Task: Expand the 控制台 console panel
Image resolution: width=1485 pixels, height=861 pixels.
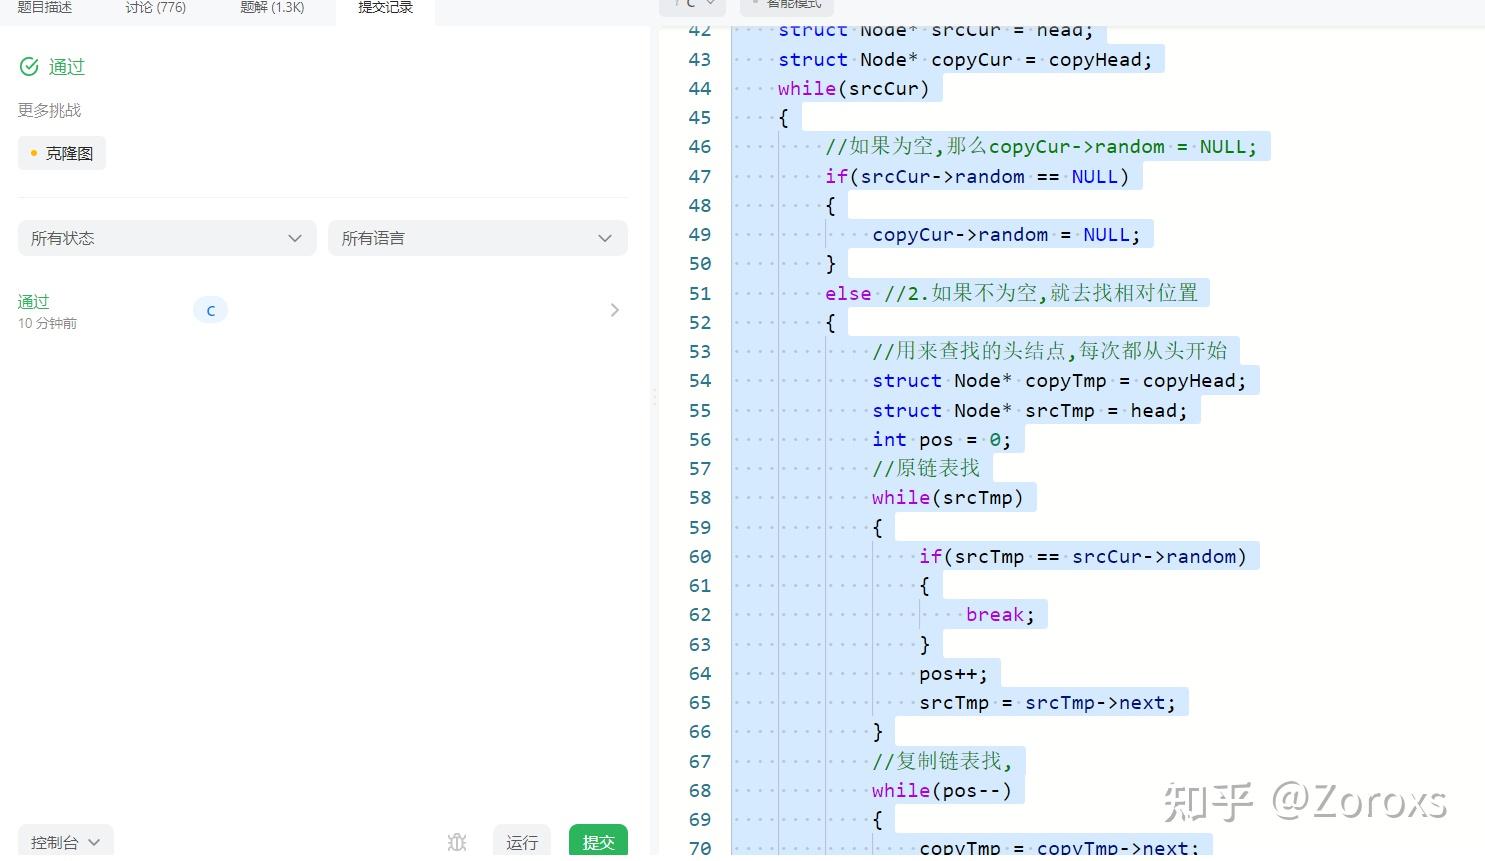Action: pyautogui.click(x=63, y=841)
